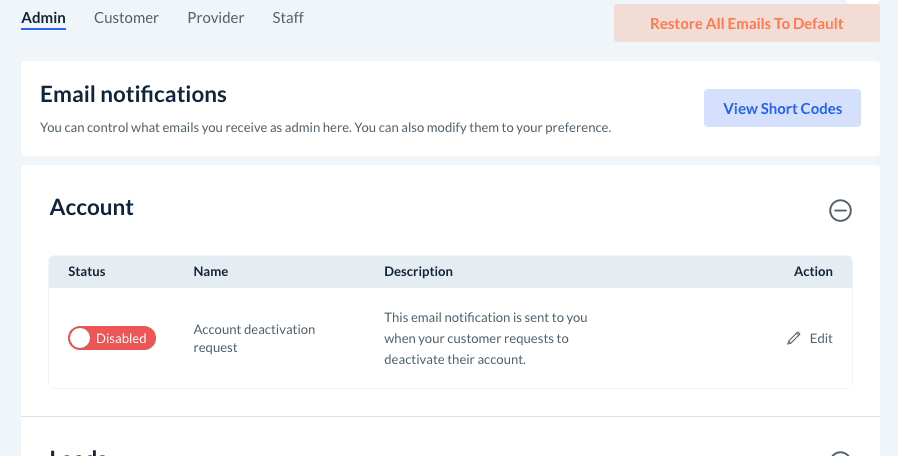Open the Provider tab
Viewport: 898px width, 456px height.
(x=215, y=18)
